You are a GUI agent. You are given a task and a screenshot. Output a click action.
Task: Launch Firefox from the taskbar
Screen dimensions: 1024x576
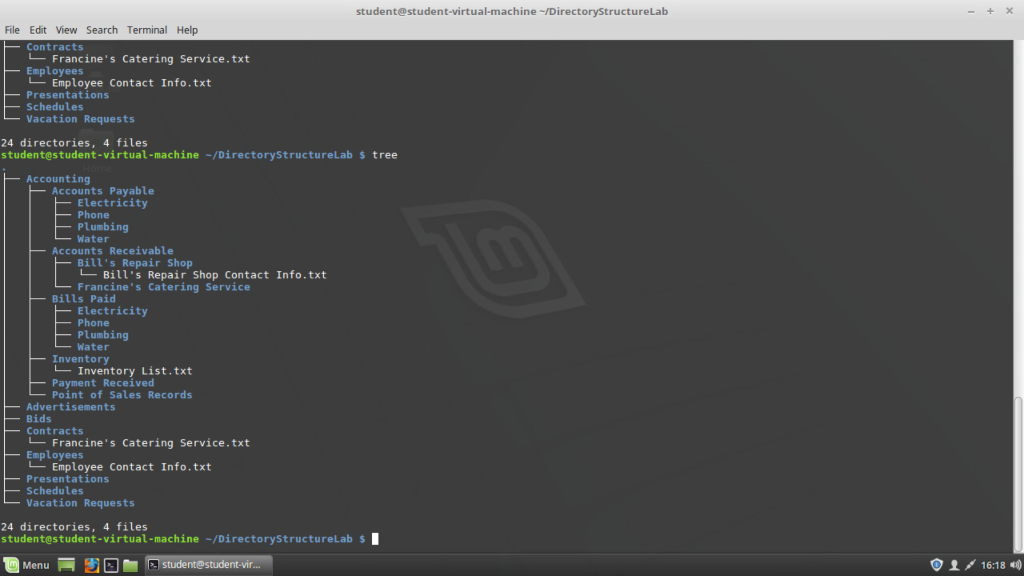click(90, 564)
